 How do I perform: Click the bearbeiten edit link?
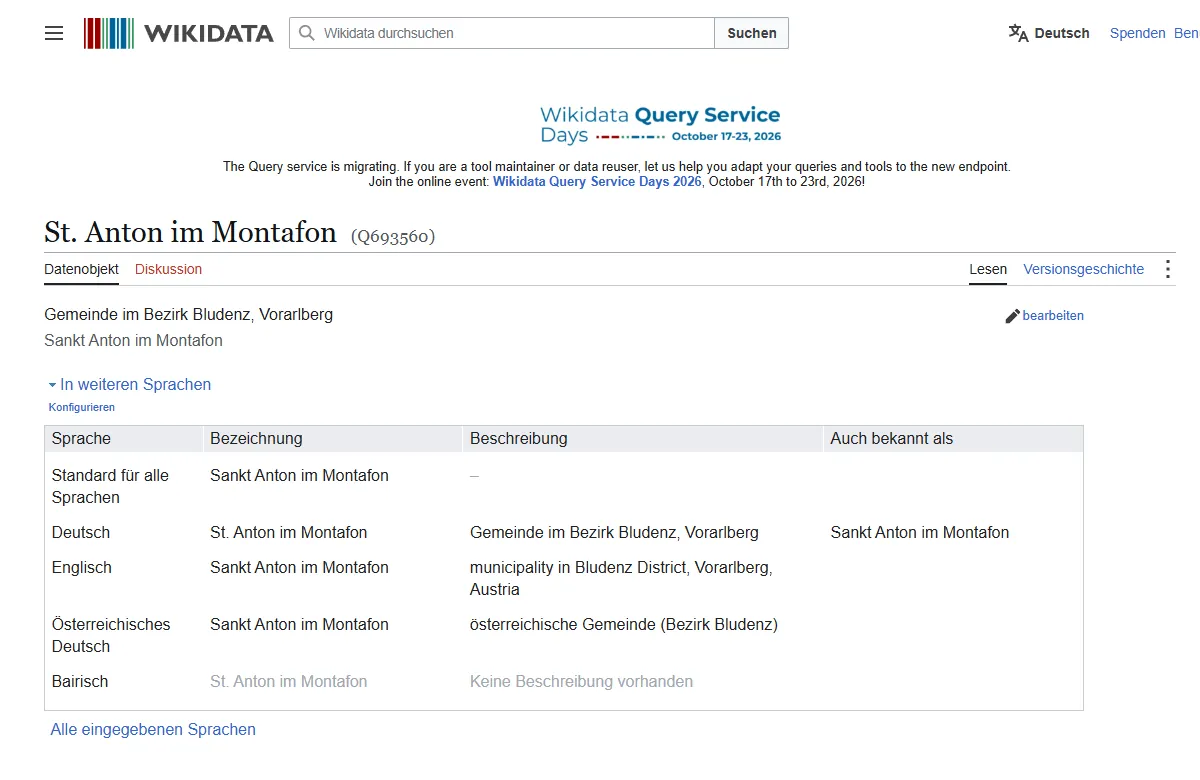click(x=1053, y=316)
